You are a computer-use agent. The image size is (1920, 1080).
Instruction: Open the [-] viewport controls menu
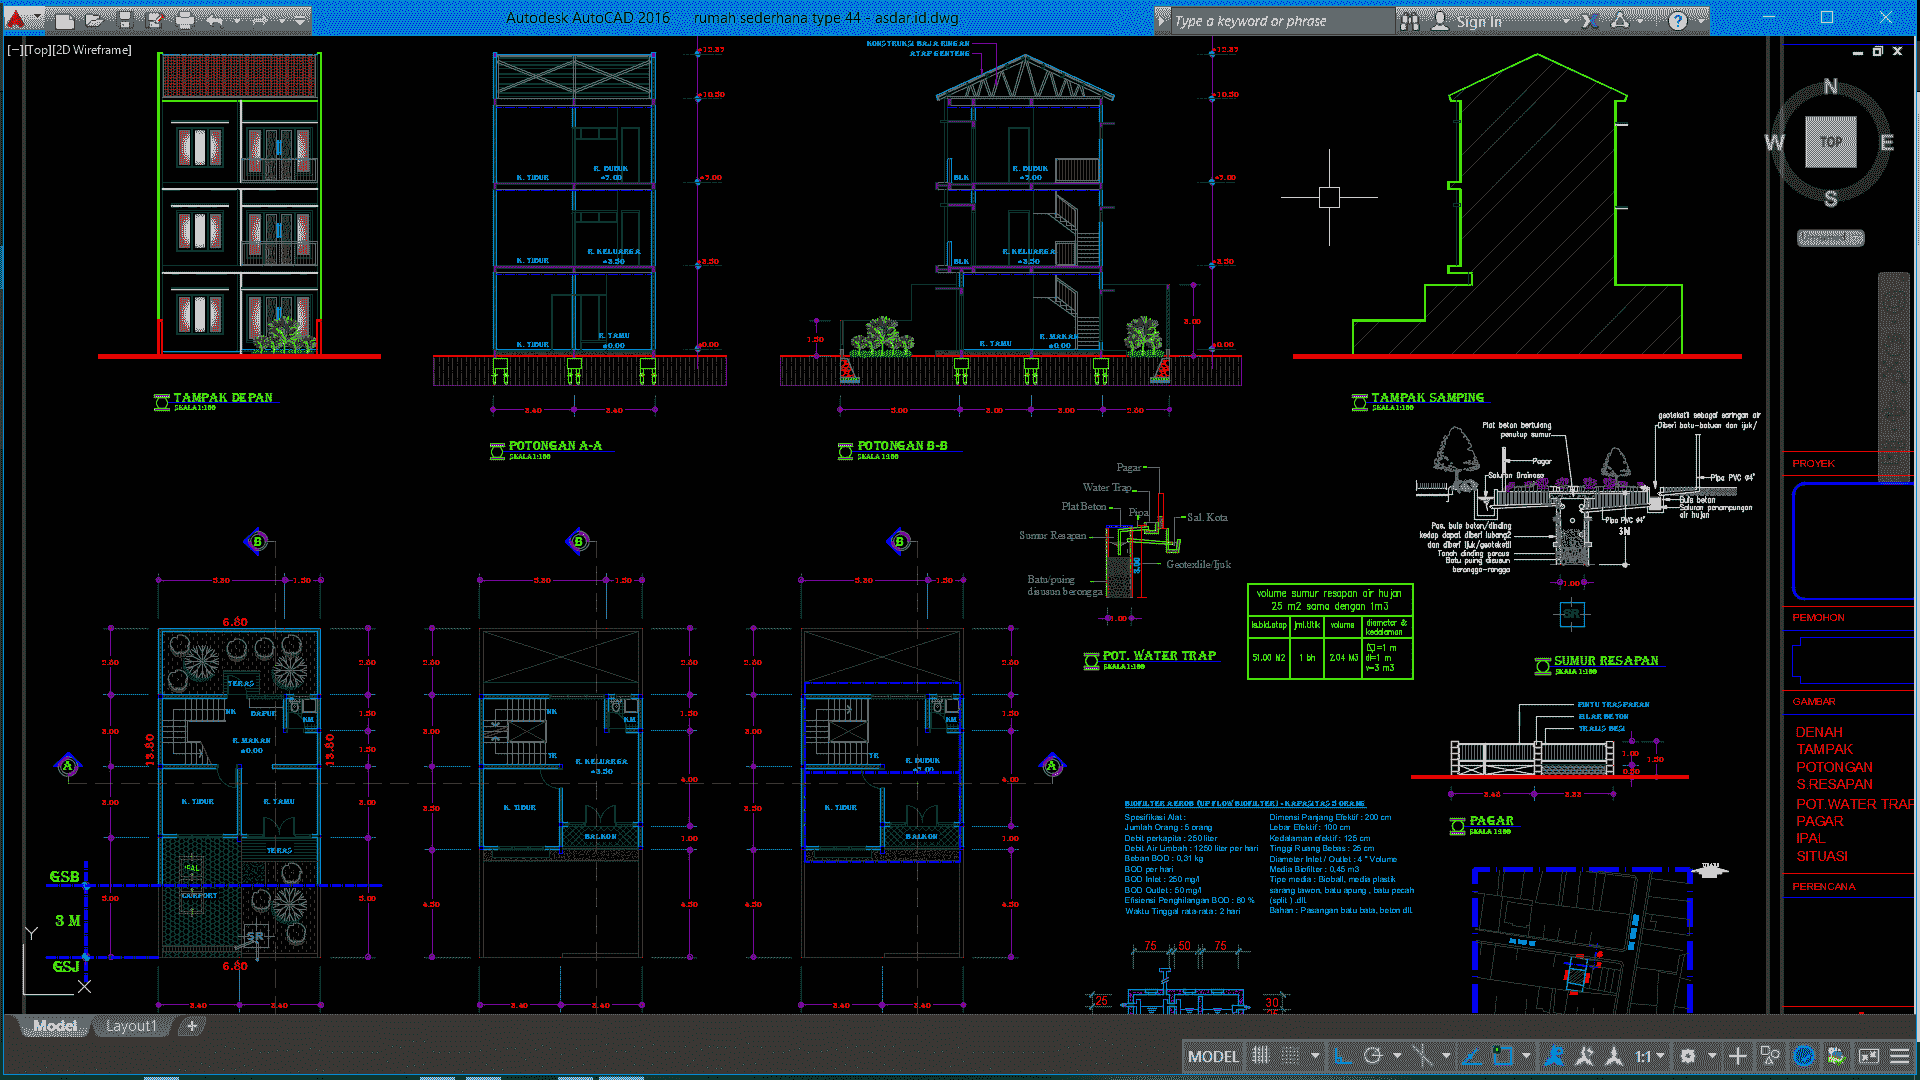click(15, 49)
